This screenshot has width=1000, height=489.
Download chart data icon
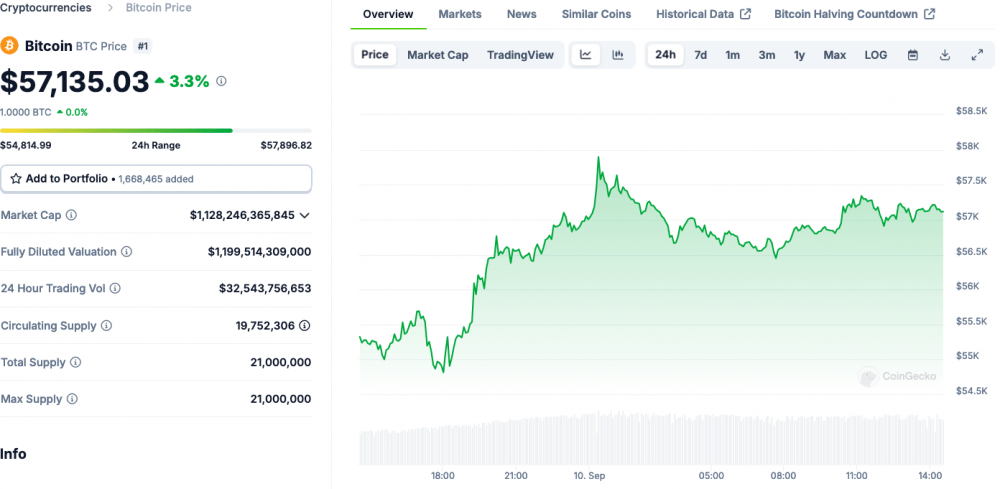coord(945,55)
